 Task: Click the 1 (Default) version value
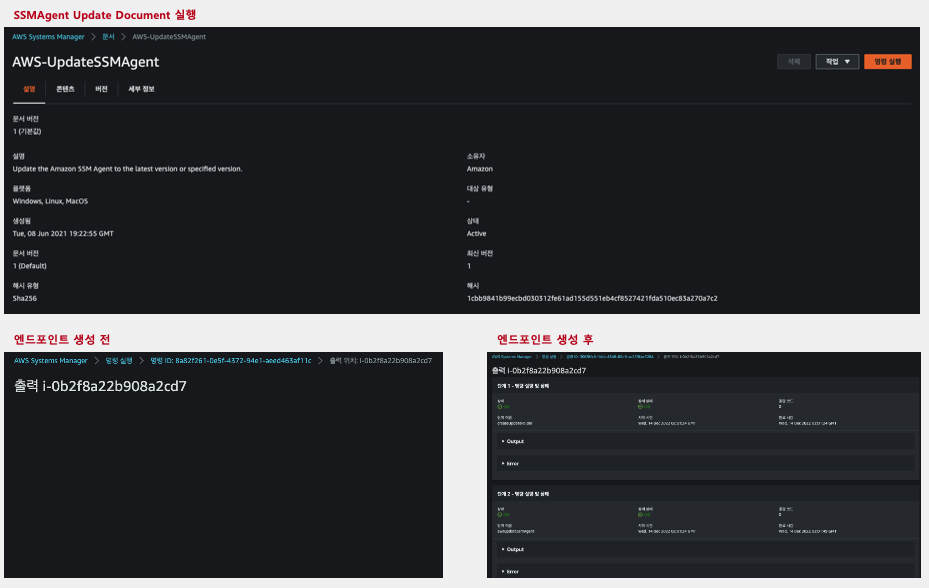(30, 266)
